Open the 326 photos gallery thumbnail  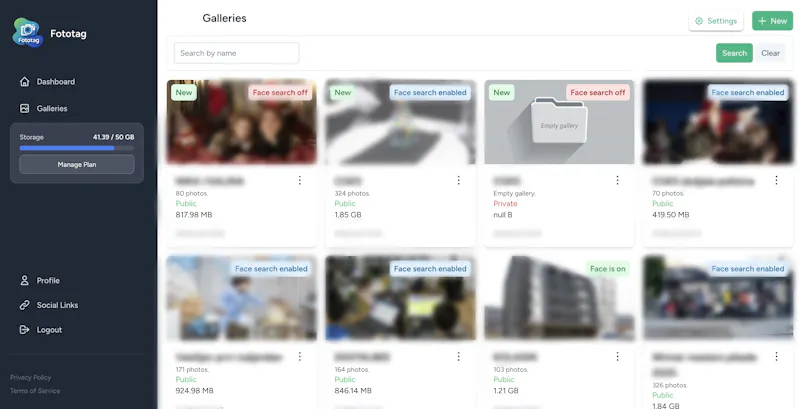(x=718, y=298)
